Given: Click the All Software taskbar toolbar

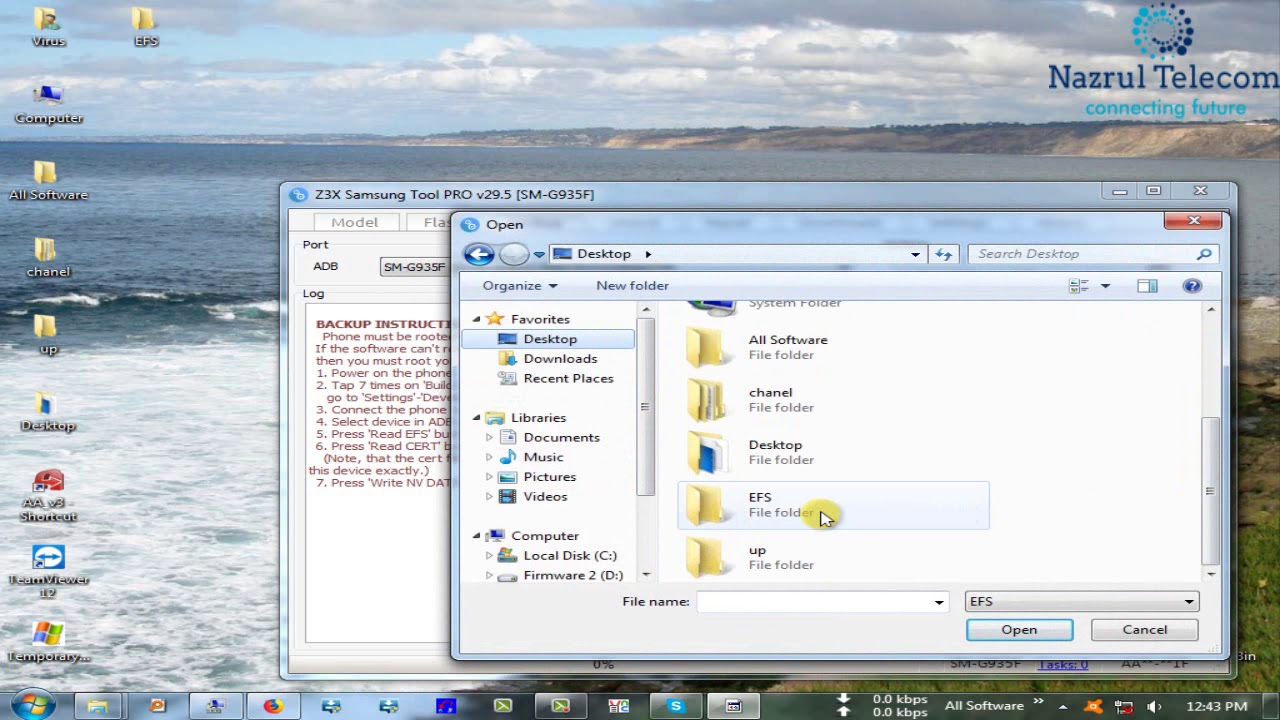Looking at the screenshot, I should (984, 706).
